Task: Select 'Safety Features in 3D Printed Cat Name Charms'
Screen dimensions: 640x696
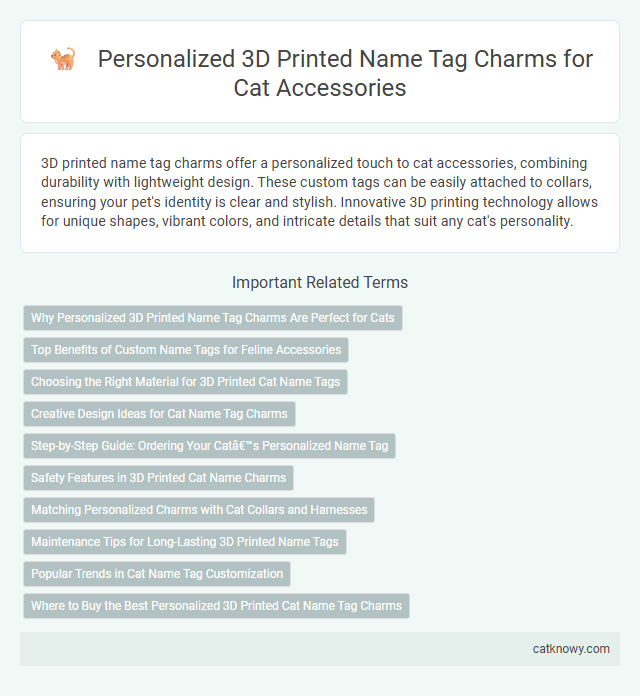Action: click(x=158, y=478)
